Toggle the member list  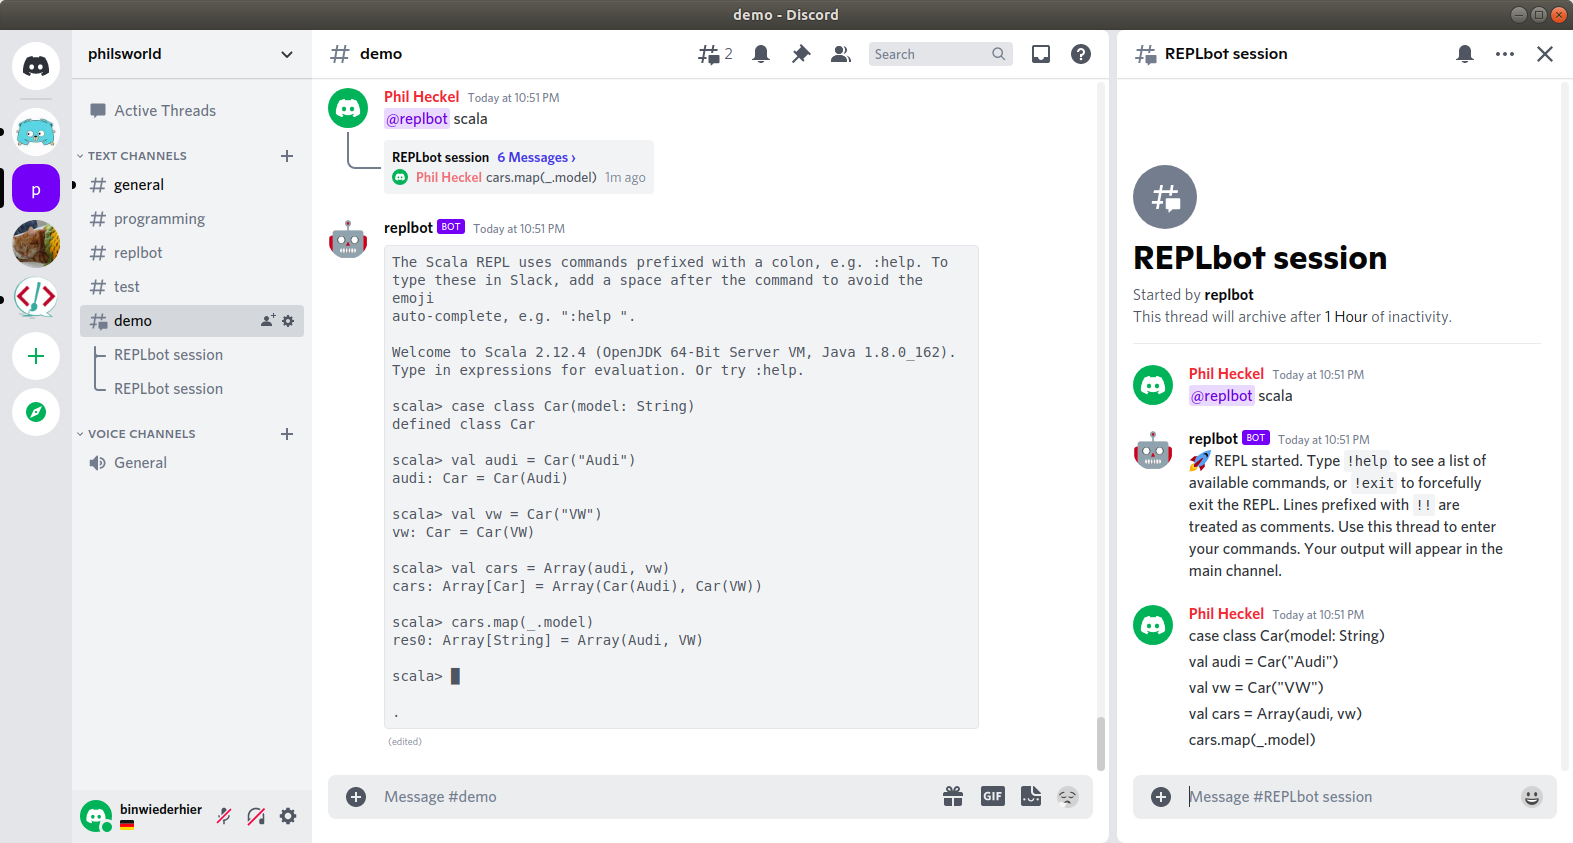[841, 54]
